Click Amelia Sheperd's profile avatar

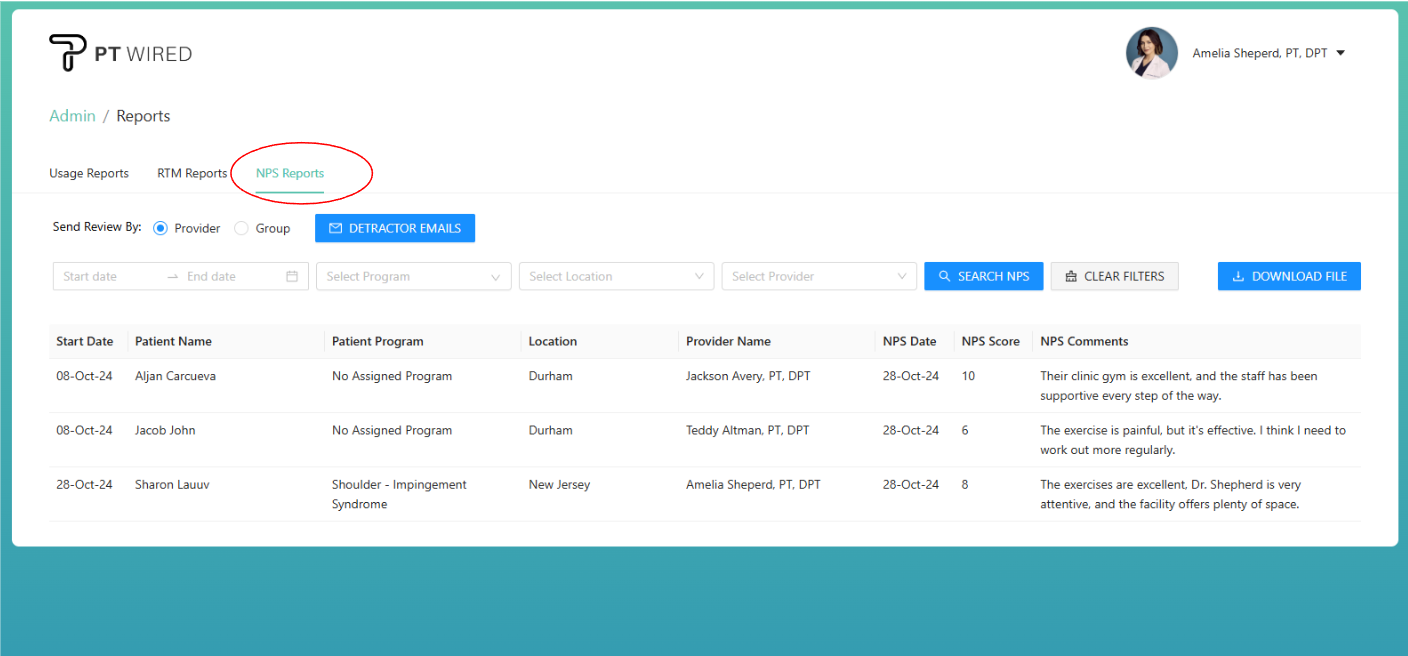pos(1151,53)
